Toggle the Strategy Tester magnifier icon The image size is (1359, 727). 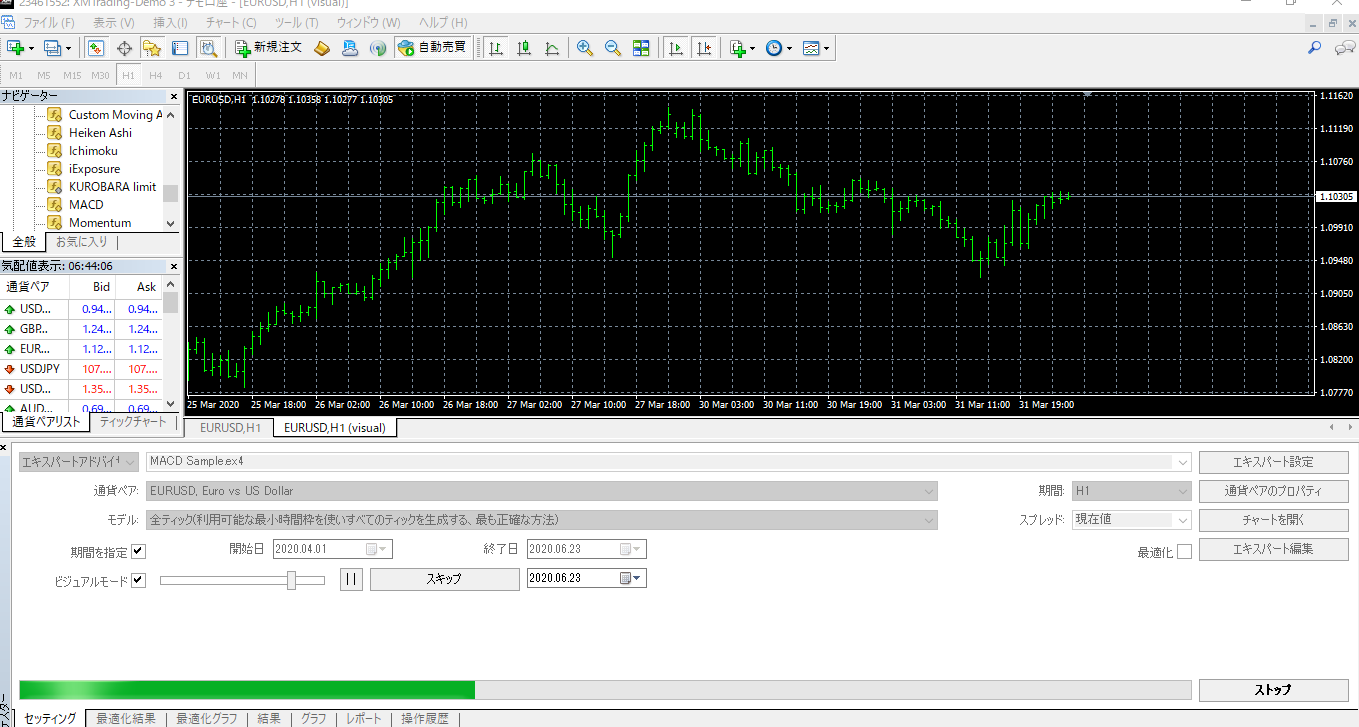click(x=208, y=47)
